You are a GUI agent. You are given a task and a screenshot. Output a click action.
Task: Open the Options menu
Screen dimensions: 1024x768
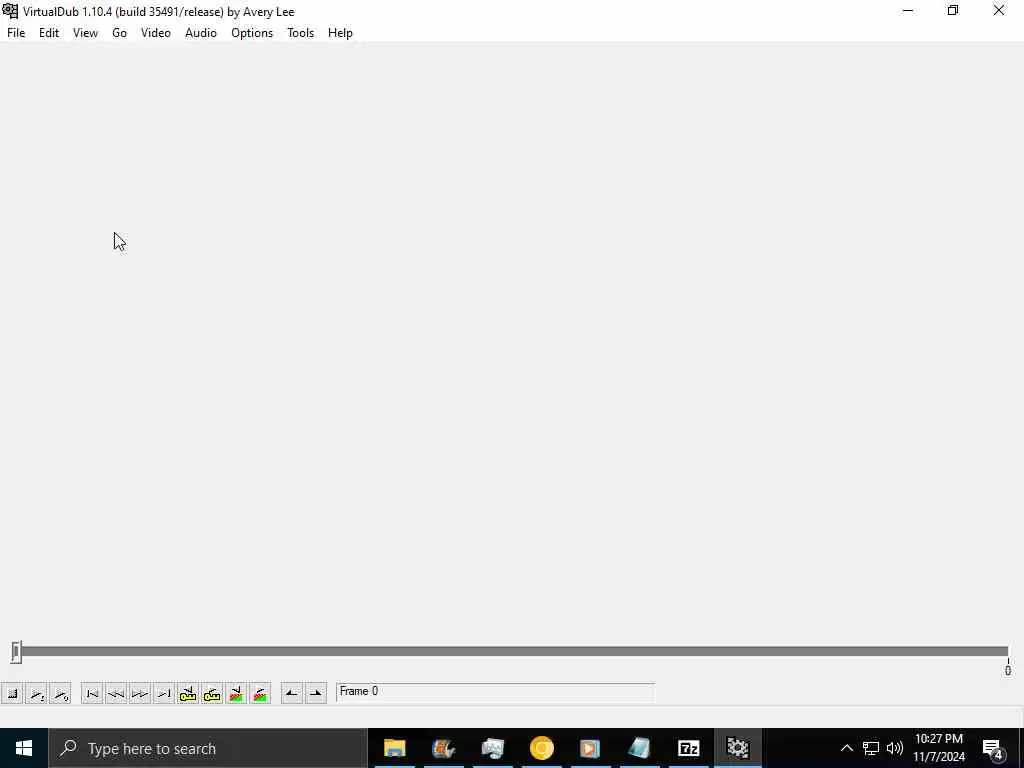(252, 33)
